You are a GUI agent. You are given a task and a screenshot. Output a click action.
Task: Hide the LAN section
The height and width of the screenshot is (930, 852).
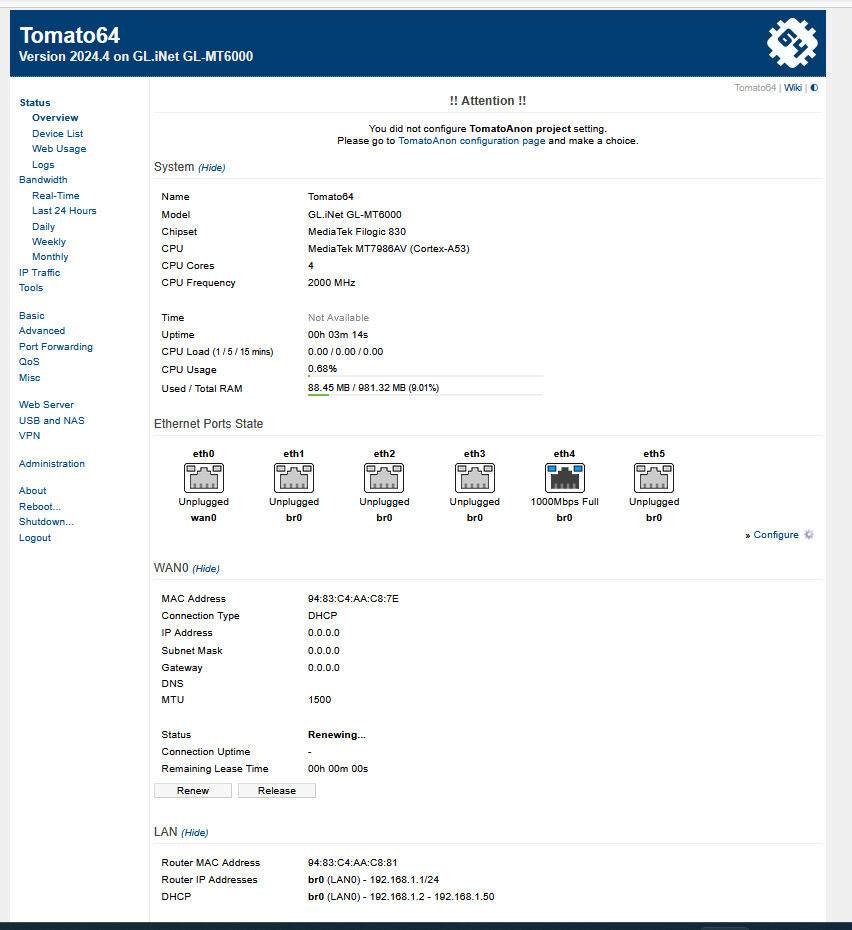coord(195,833)
